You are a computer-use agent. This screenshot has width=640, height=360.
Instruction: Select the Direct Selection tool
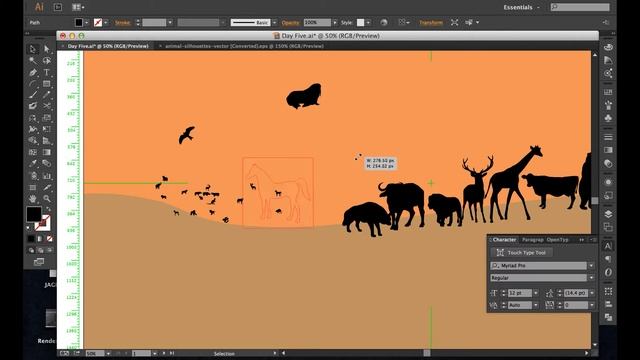click(47, 49)
